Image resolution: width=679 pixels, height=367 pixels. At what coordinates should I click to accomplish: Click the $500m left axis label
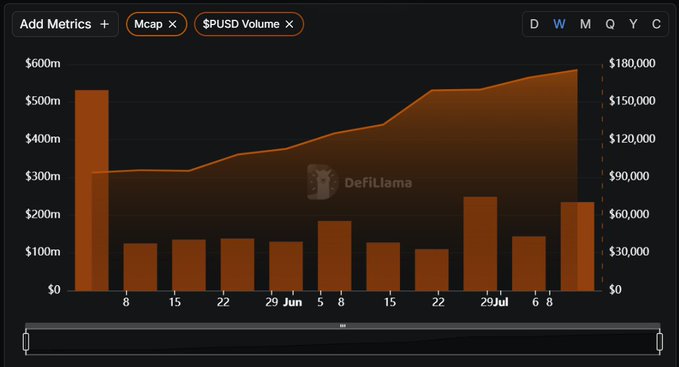(43, 101)
